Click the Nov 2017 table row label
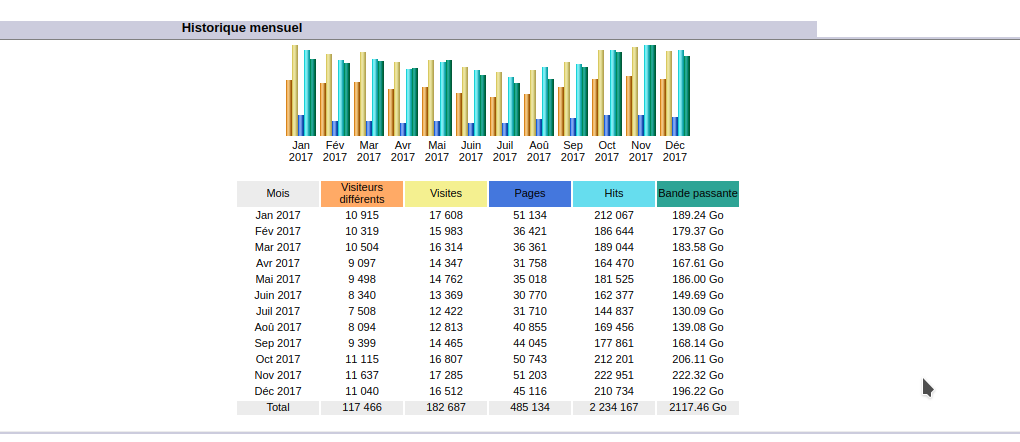Viewport: 1020px width, 442px height. (278, 375)
